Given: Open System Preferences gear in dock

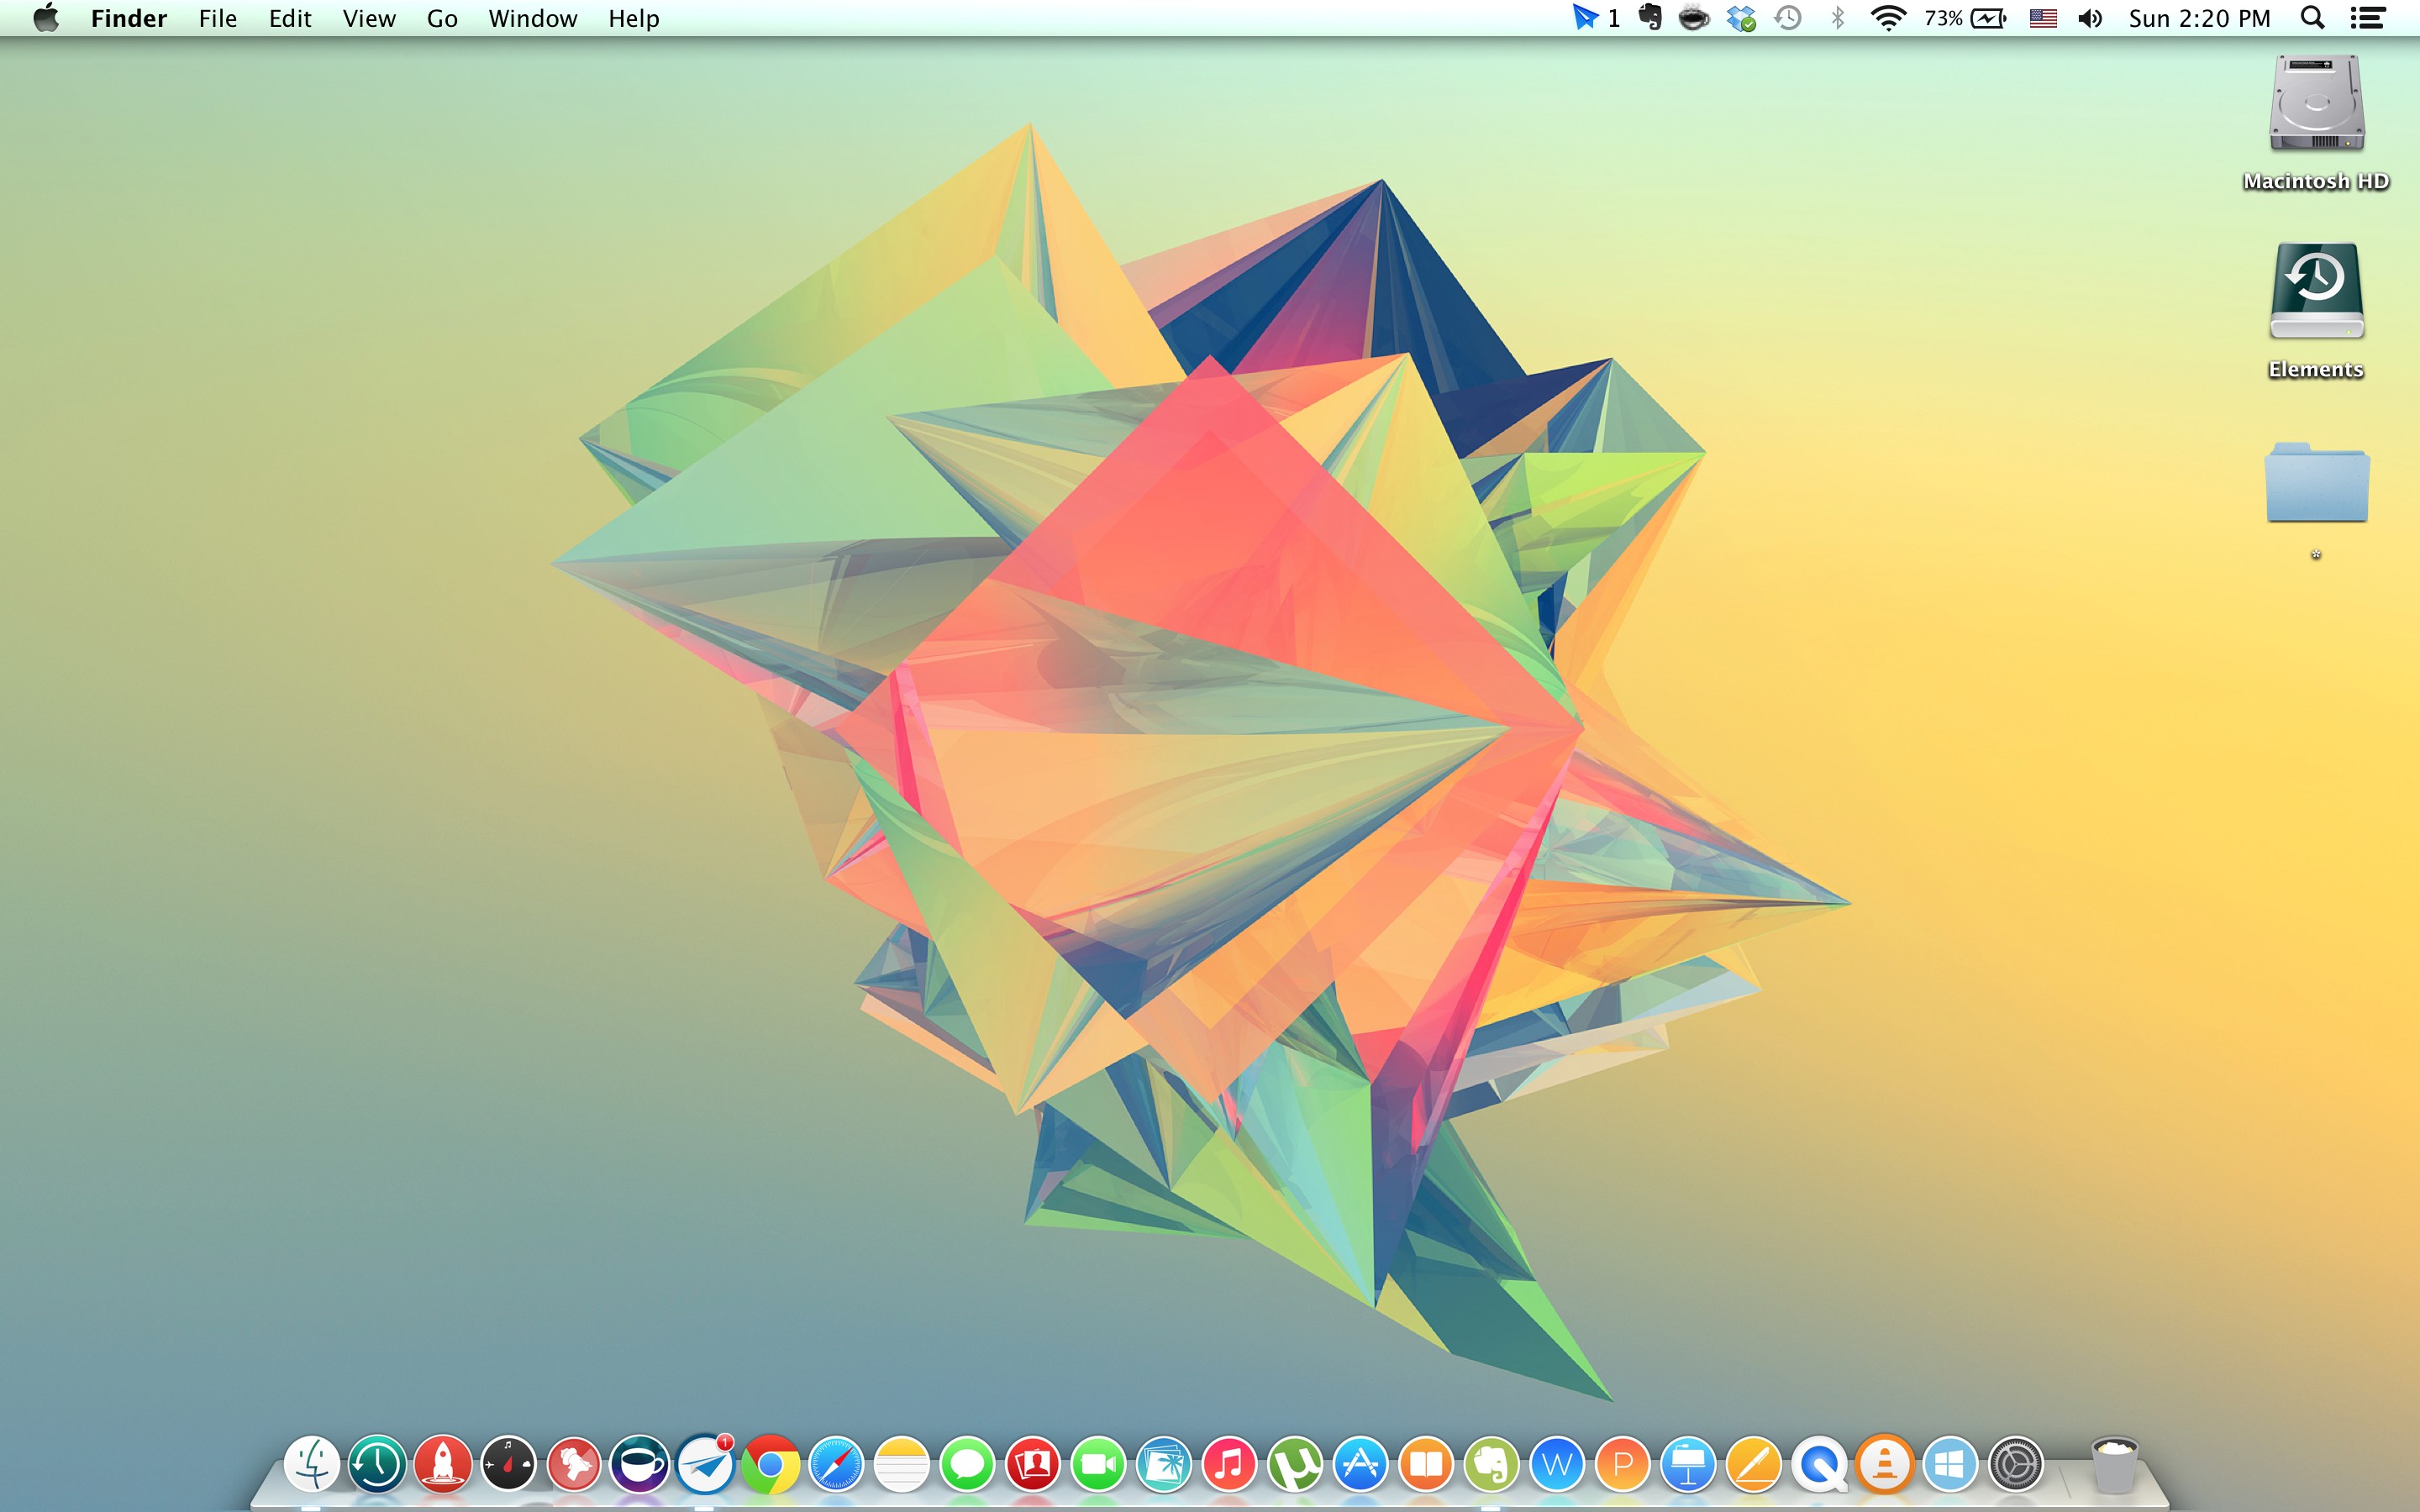Looking at the screenshot, I should [x=2015, y=1465].
